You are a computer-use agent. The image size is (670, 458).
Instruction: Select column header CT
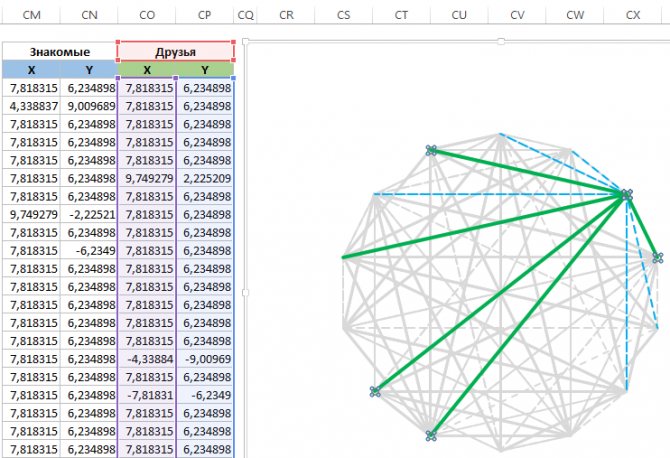pos(401,15)
